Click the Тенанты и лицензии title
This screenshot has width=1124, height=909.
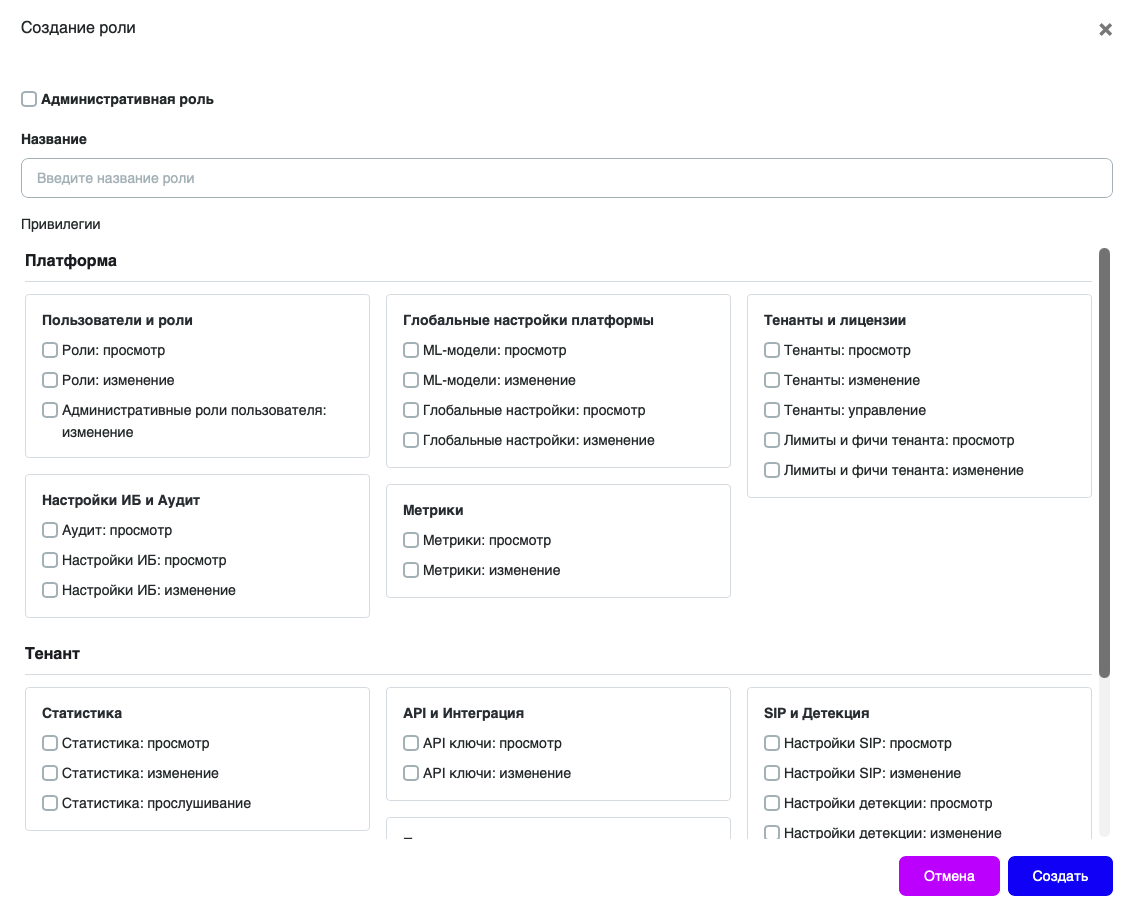[x=834, y=320]
